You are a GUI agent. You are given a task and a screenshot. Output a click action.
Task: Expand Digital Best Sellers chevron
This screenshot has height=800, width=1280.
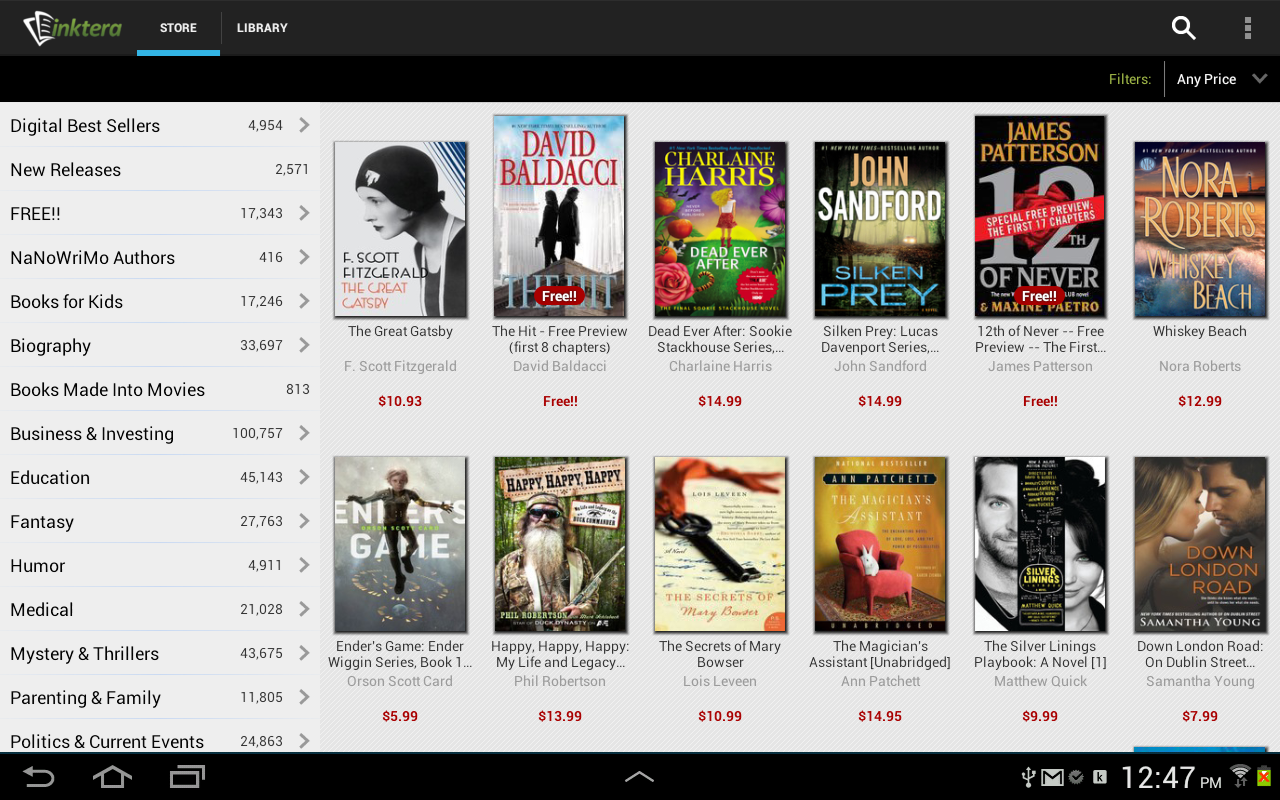[x=304, y=125]
